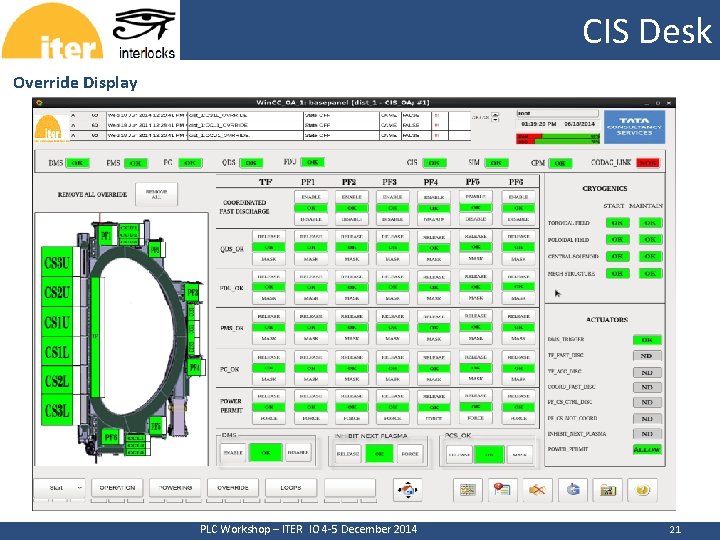Select the CS1U coil block in the diagram

57,322
